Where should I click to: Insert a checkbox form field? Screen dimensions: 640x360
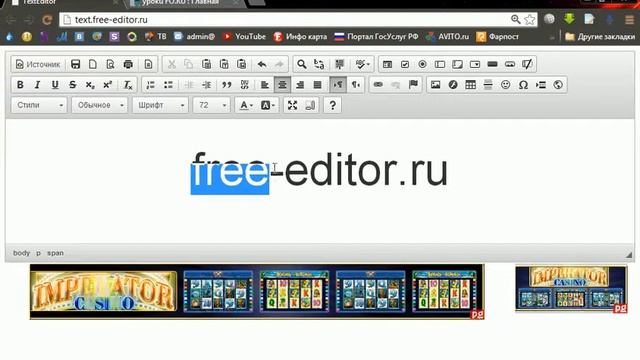[405, 64]
